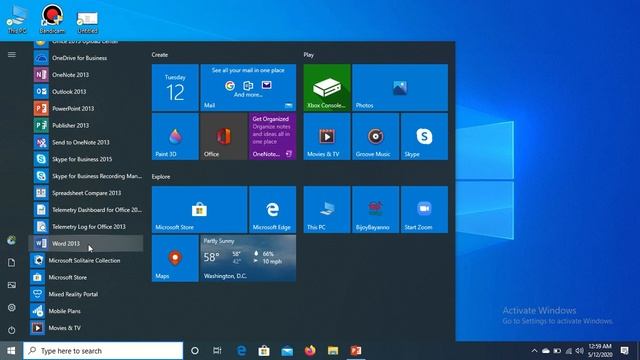Open Documents from Start sidebar
640x360 pixels.
pyautogui.click(x=11, y=262)
